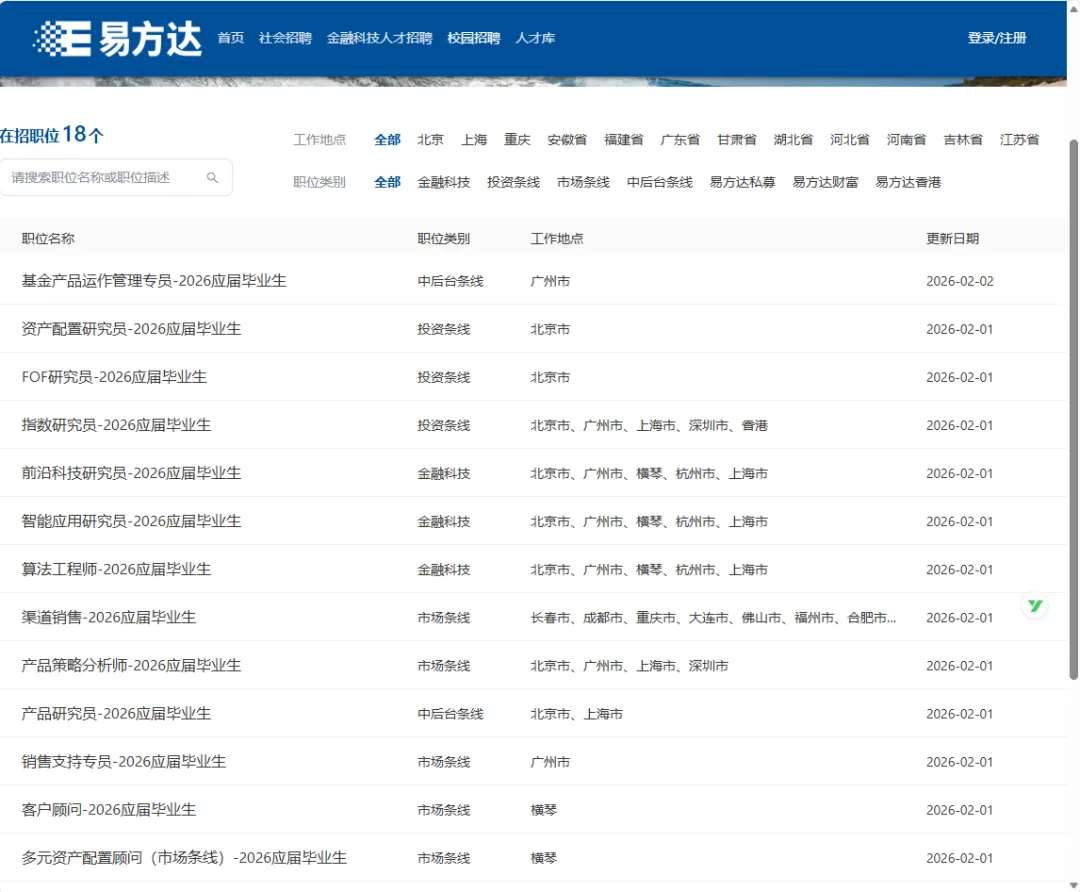Open 客户顾问-2026应届毕业生 job

[108, 810]
